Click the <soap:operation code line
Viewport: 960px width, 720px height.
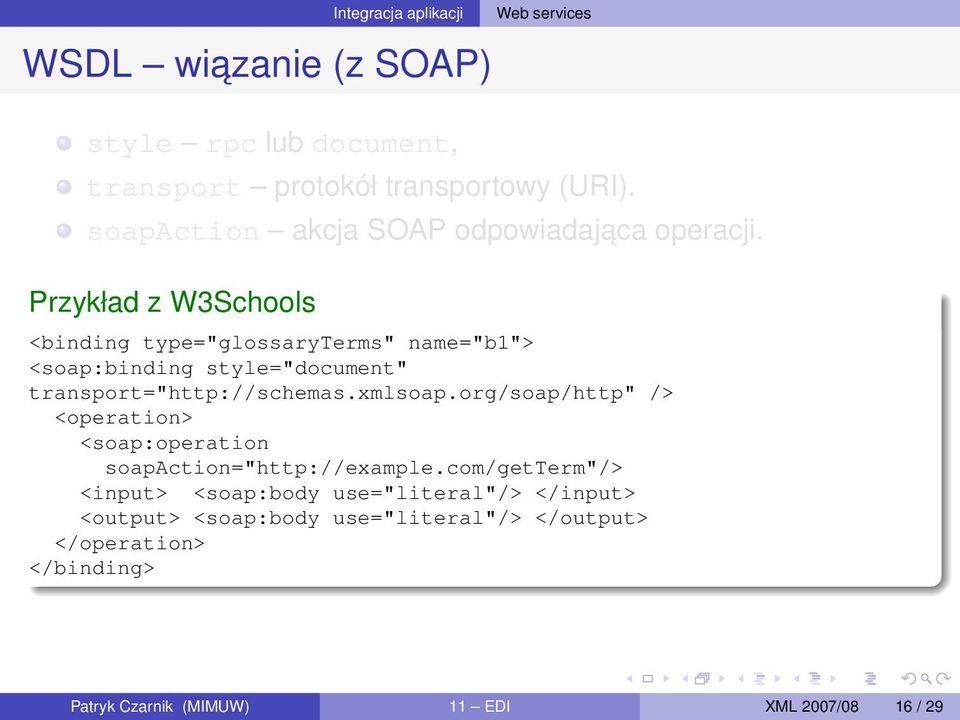tap(174, 443)
